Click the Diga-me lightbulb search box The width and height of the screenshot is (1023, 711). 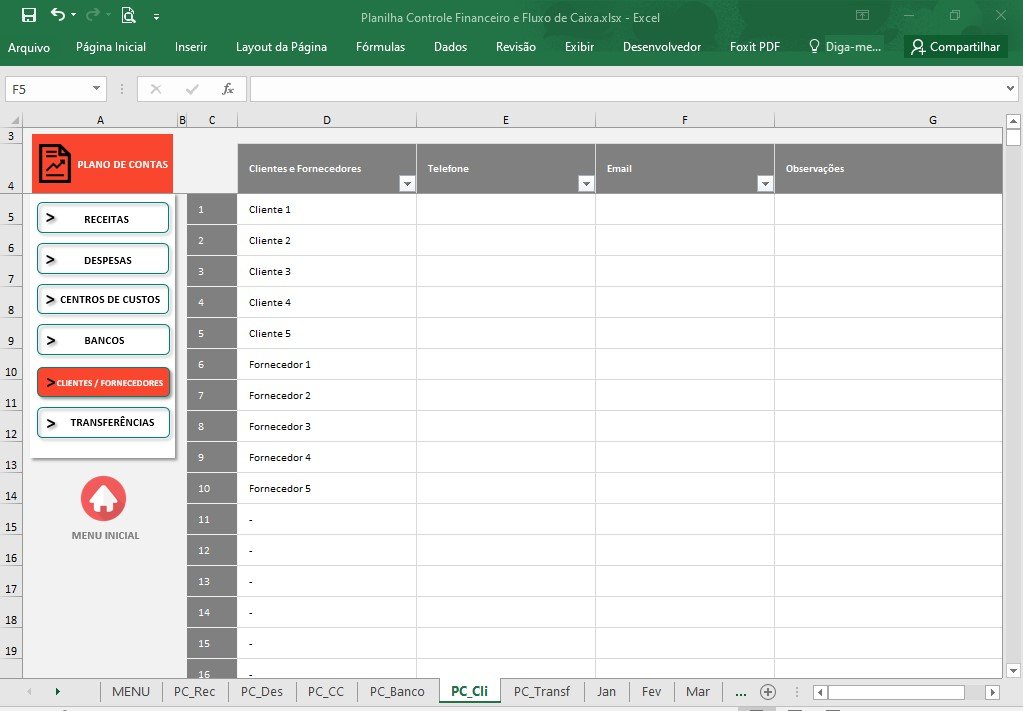coord(846,47)
